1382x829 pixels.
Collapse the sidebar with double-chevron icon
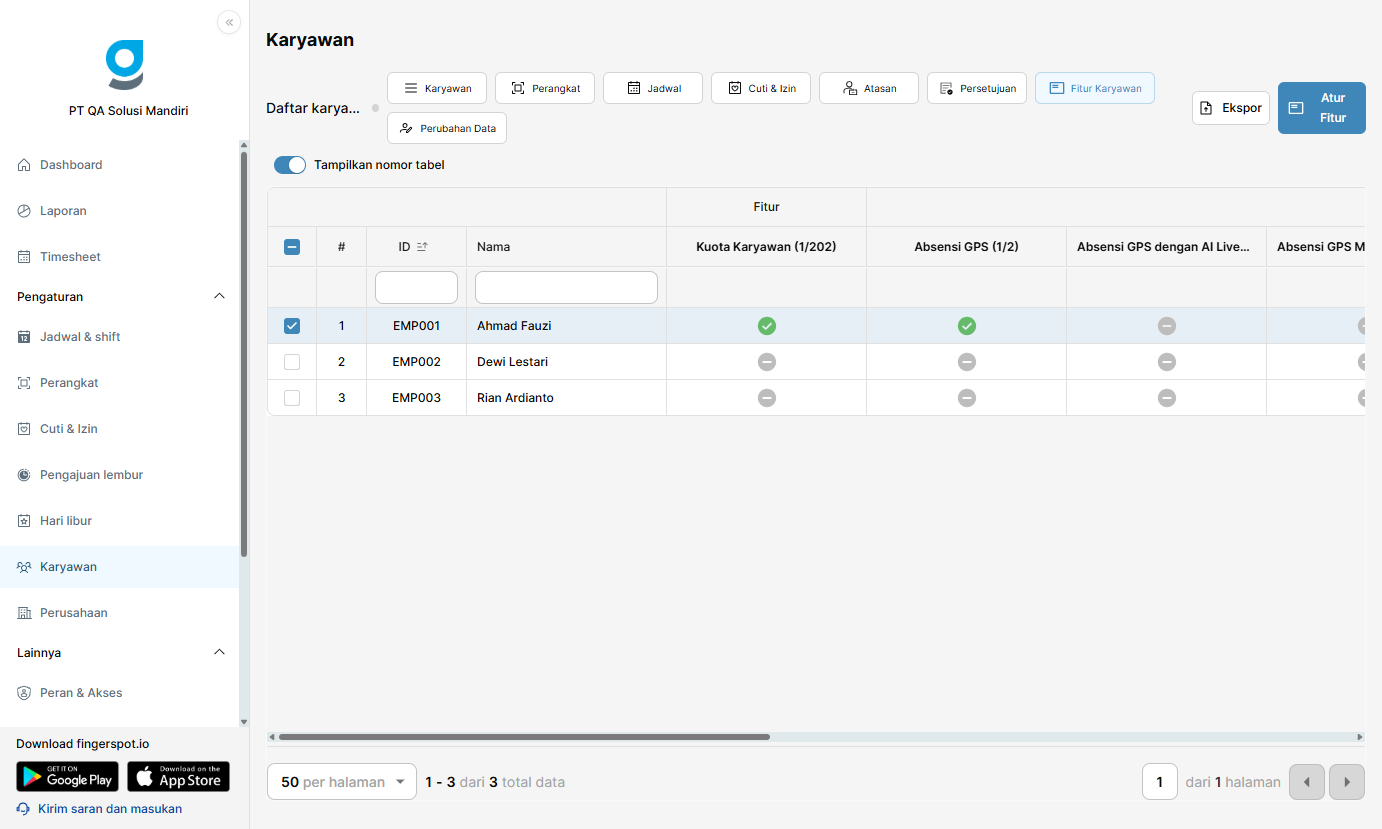[229, 22]
